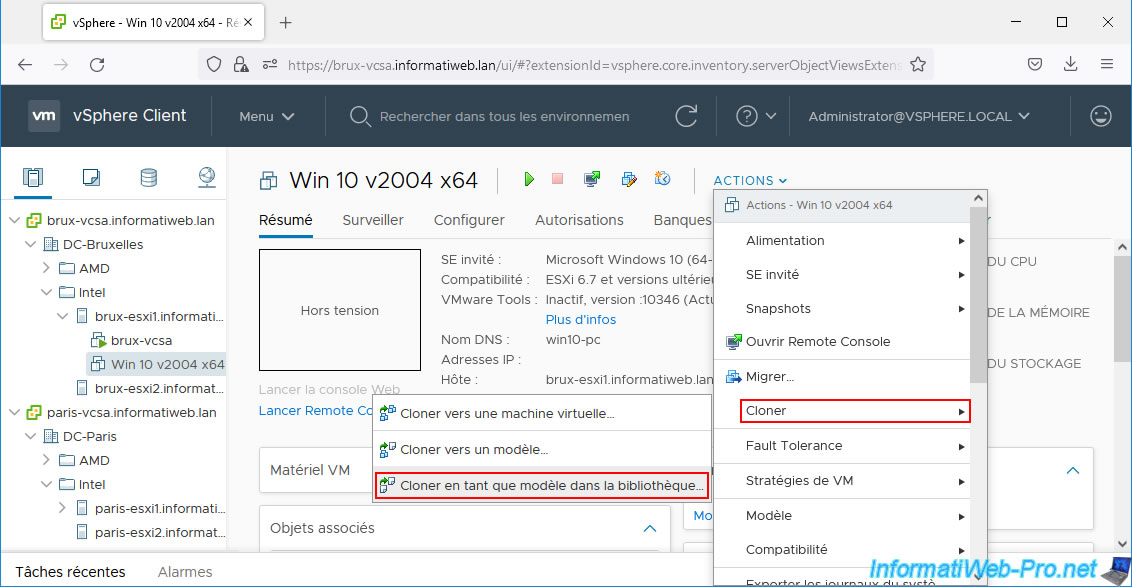Open the ACTIONS dropdown
This screenshot has height=587, width=1132.
(750, 181)
